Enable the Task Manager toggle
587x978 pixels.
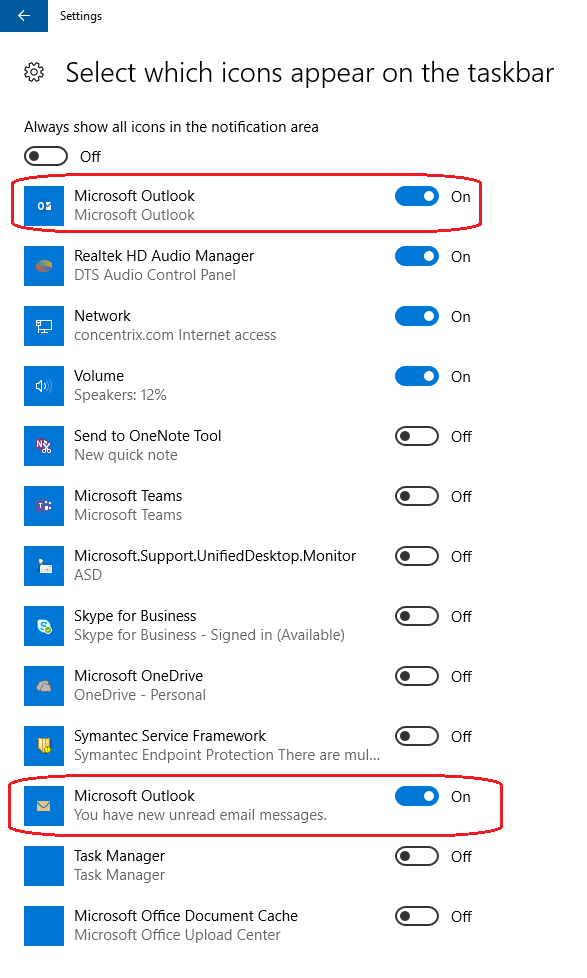click(x=417, y=856)
